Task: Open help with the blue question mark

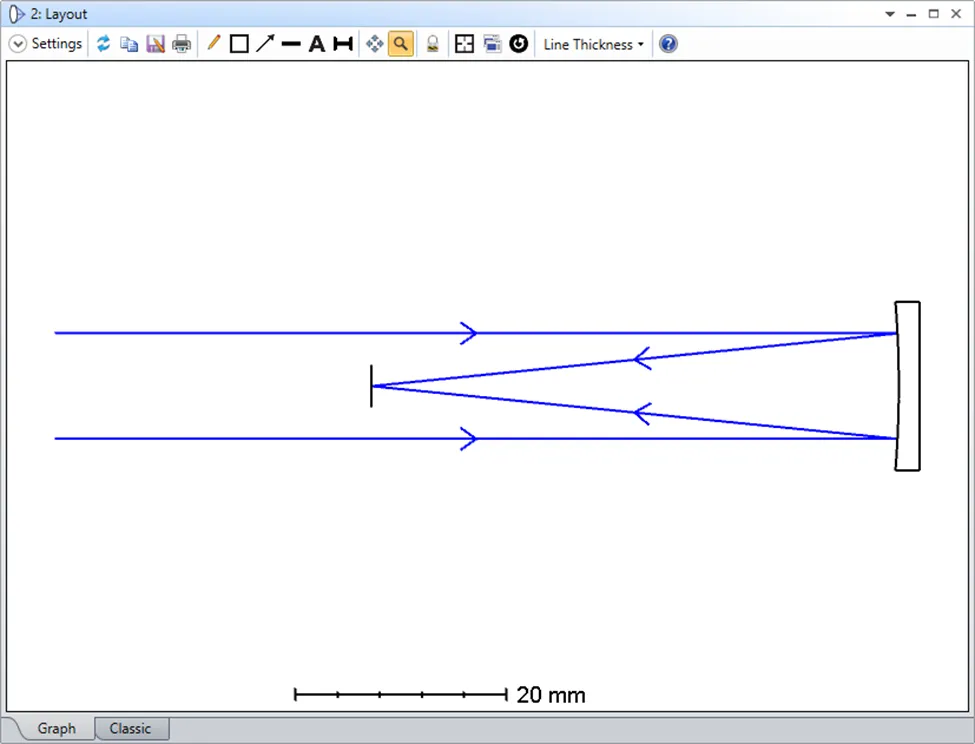Action: (x=668, y=44)
